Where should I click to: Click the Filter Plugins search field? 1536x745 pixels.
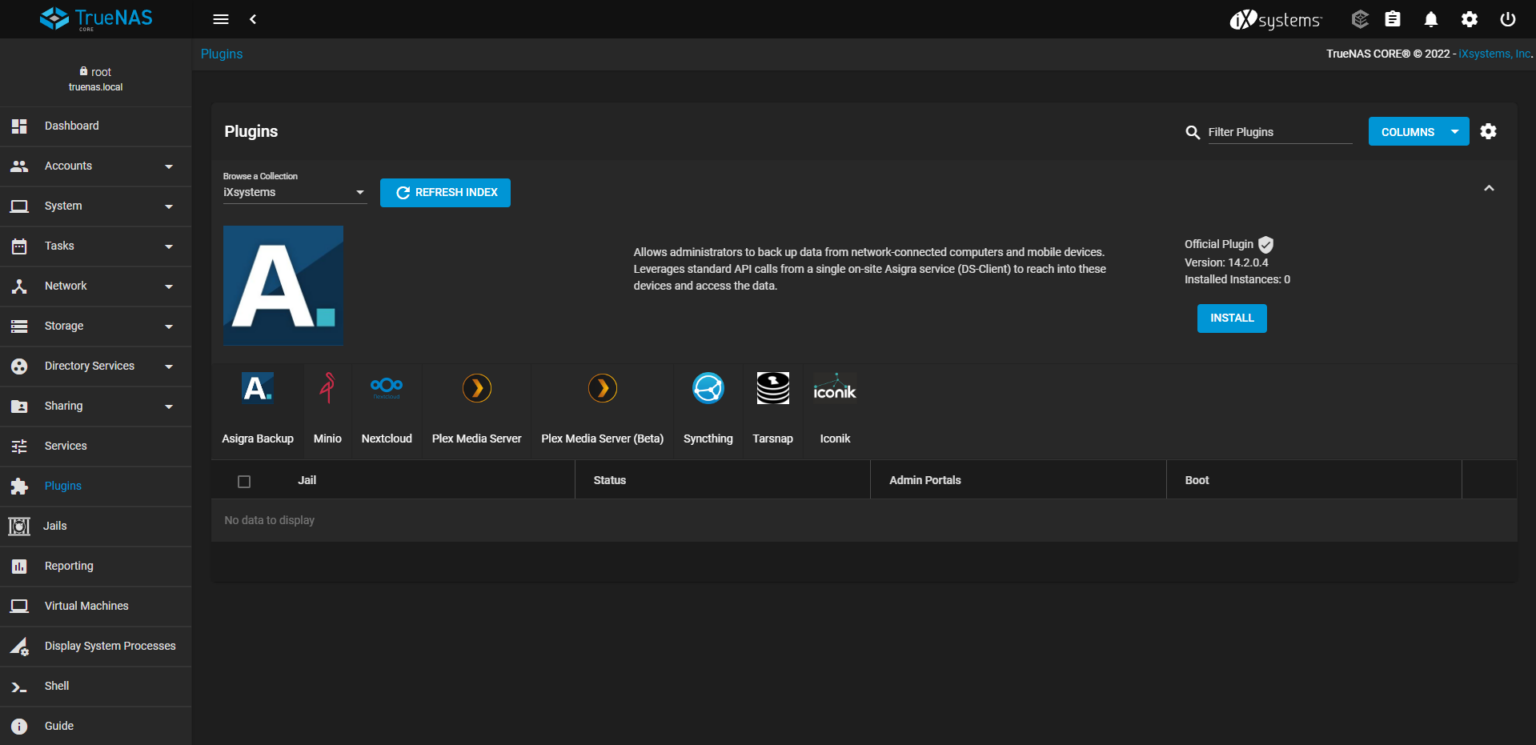(1279, 132)
